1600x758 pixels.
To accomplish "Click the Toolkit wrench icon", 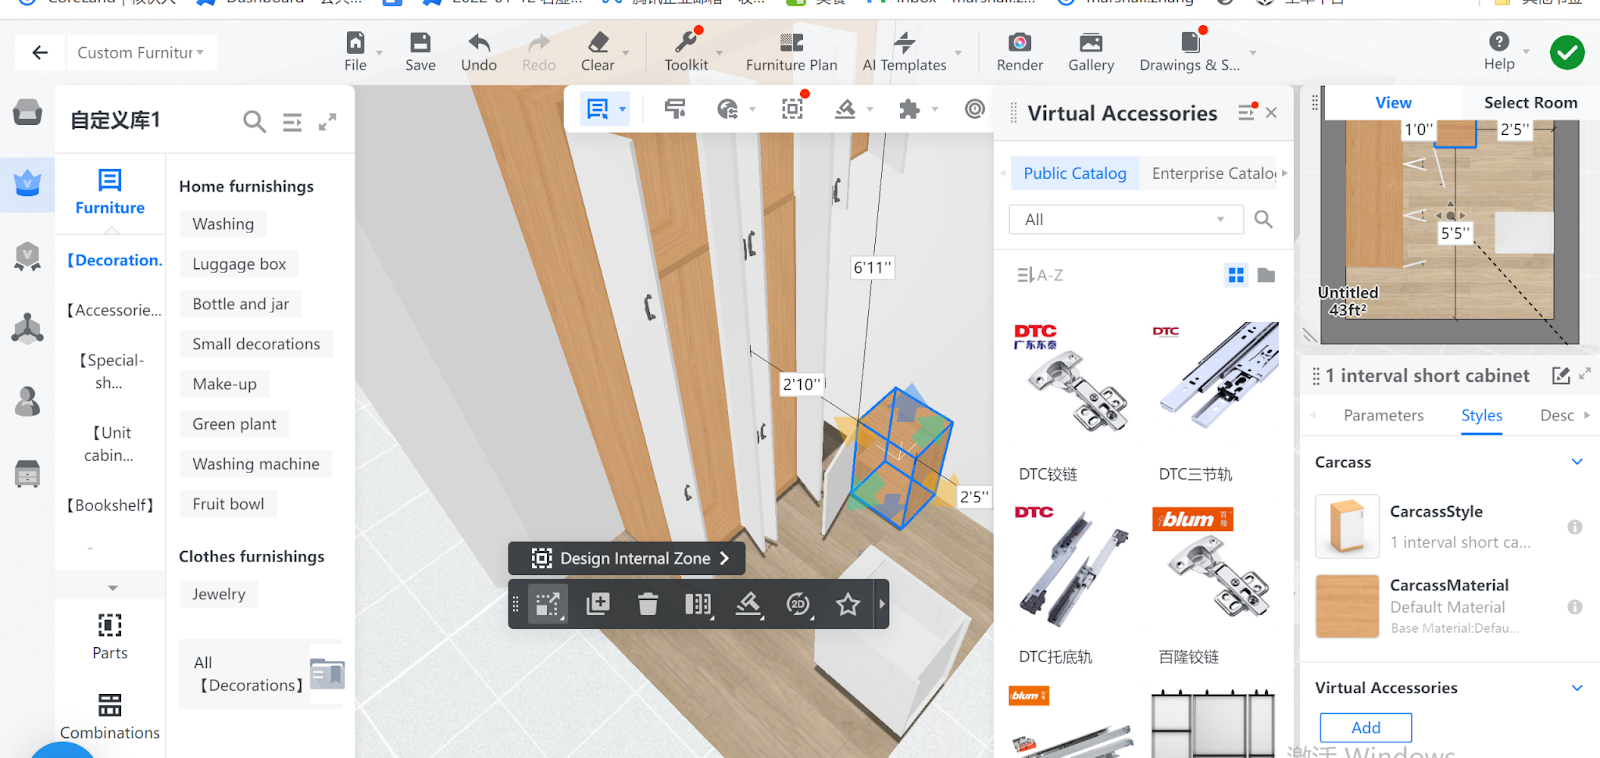I will 686,43.
